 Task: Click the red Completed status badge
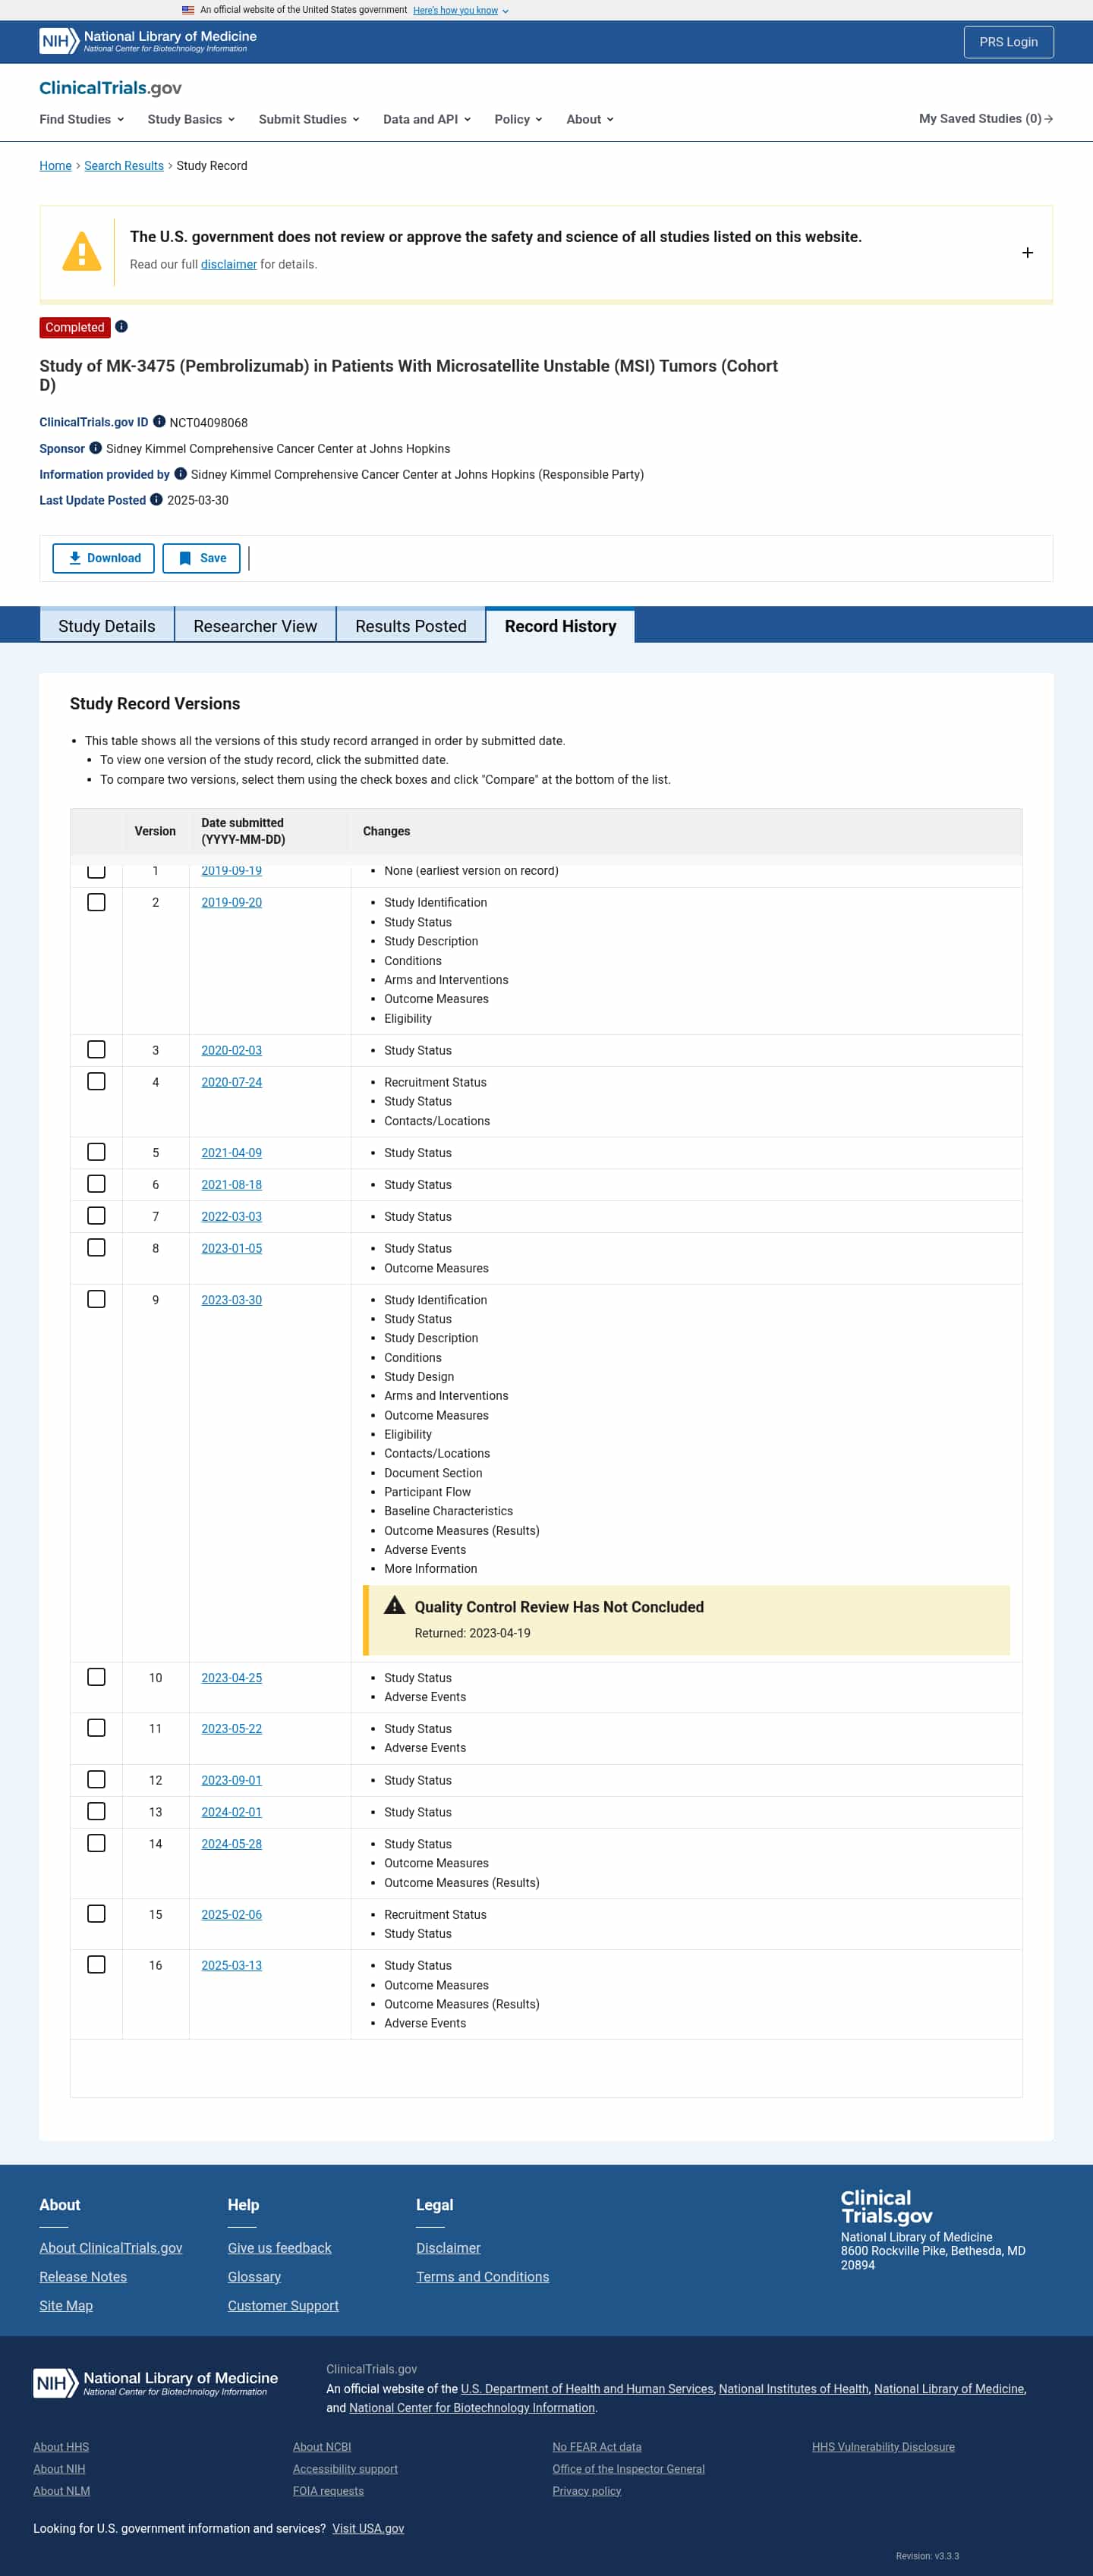coord(75,327)
